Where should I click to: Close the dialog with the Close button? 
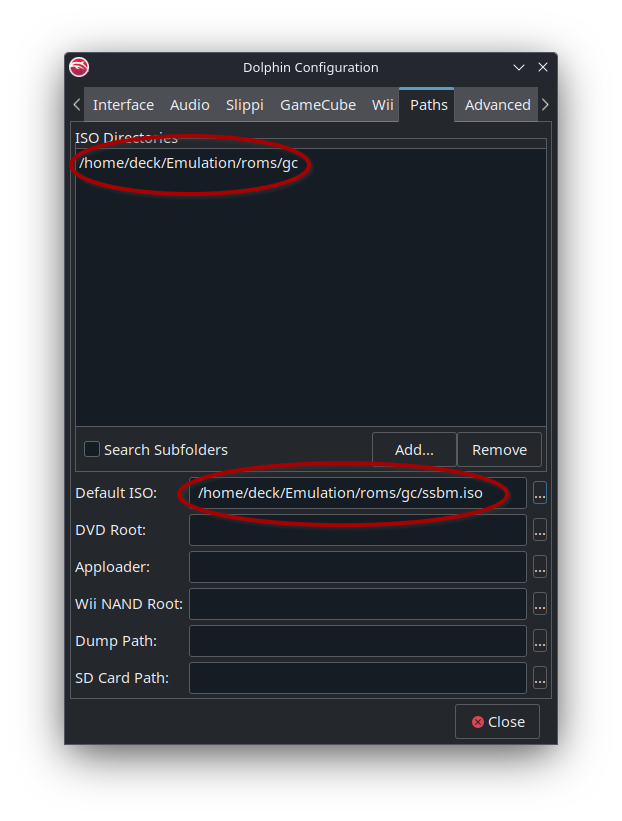coord(497,722)
